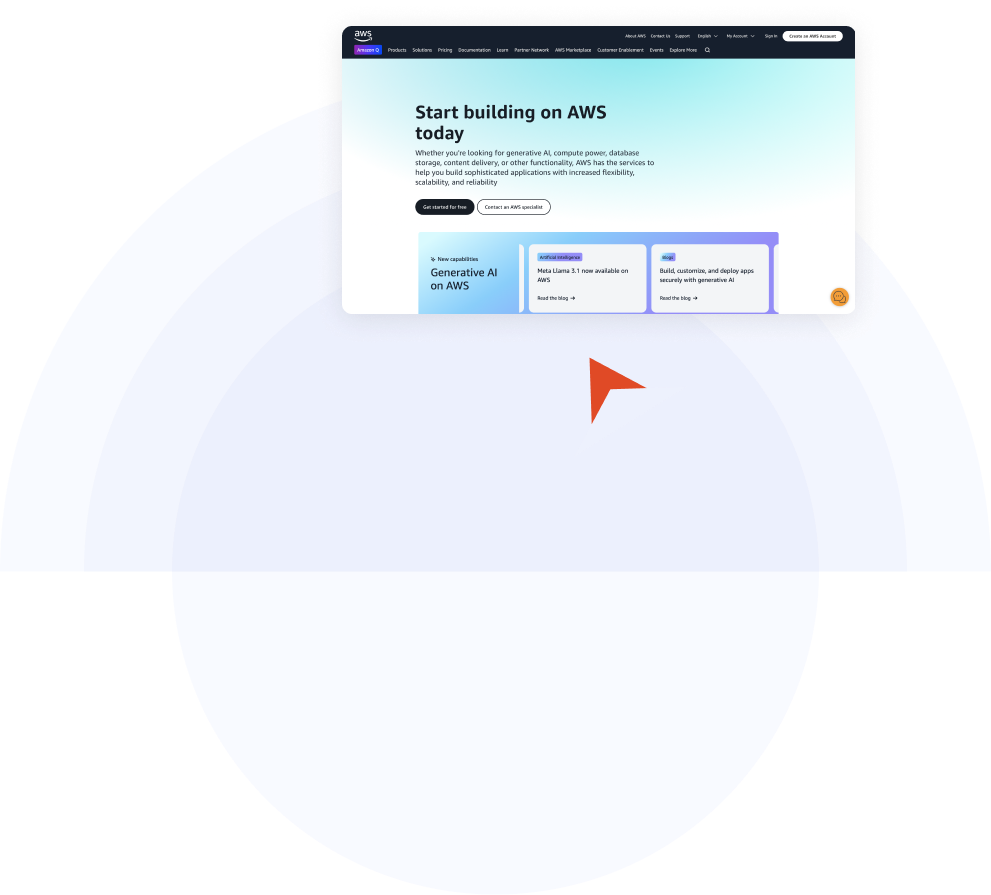Click Contact an AWS specialist button

point(513,207)
